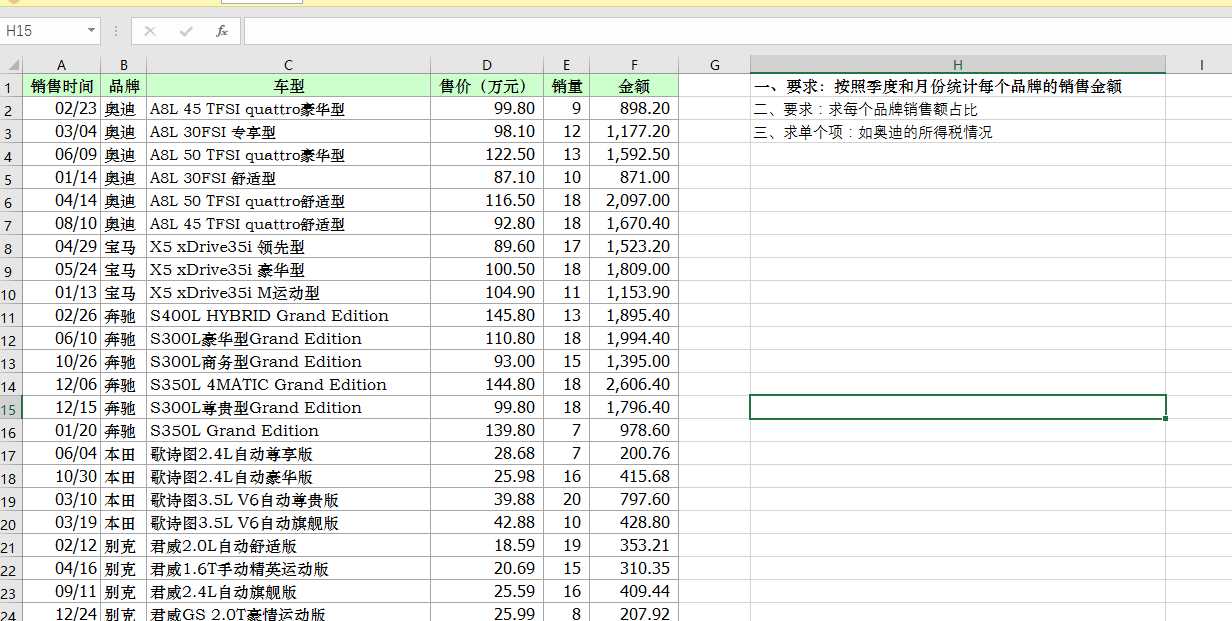Click cell 君威2.0L自动舒适版

(x=288, y=546)
